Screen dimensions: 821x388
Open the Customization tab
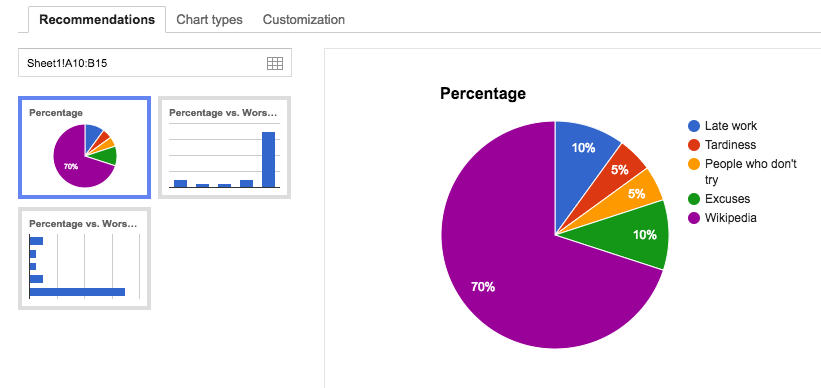(x=304, y=20)
